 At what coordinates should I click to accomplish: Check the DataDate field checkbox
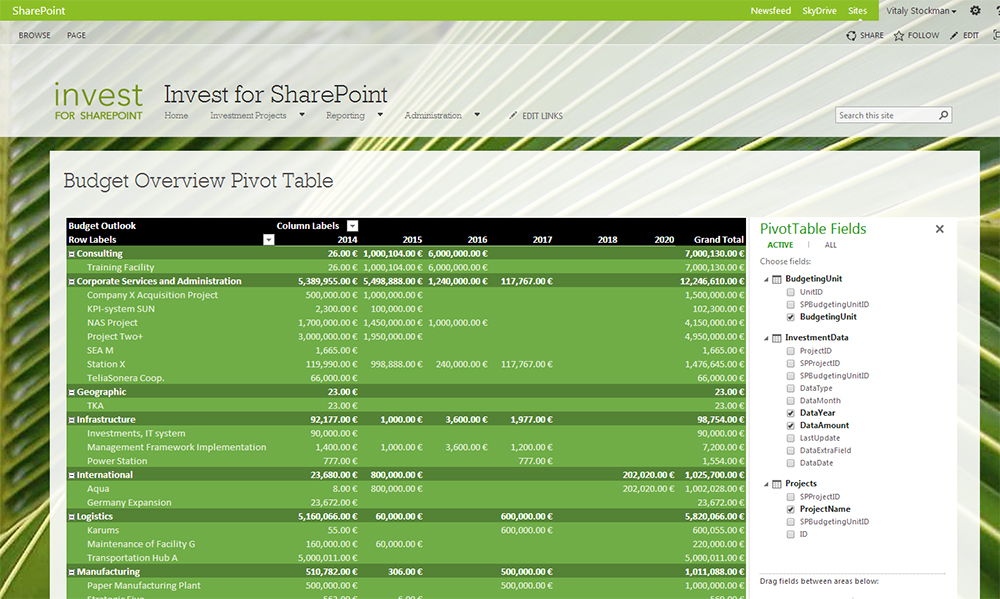tap(791, 463)
